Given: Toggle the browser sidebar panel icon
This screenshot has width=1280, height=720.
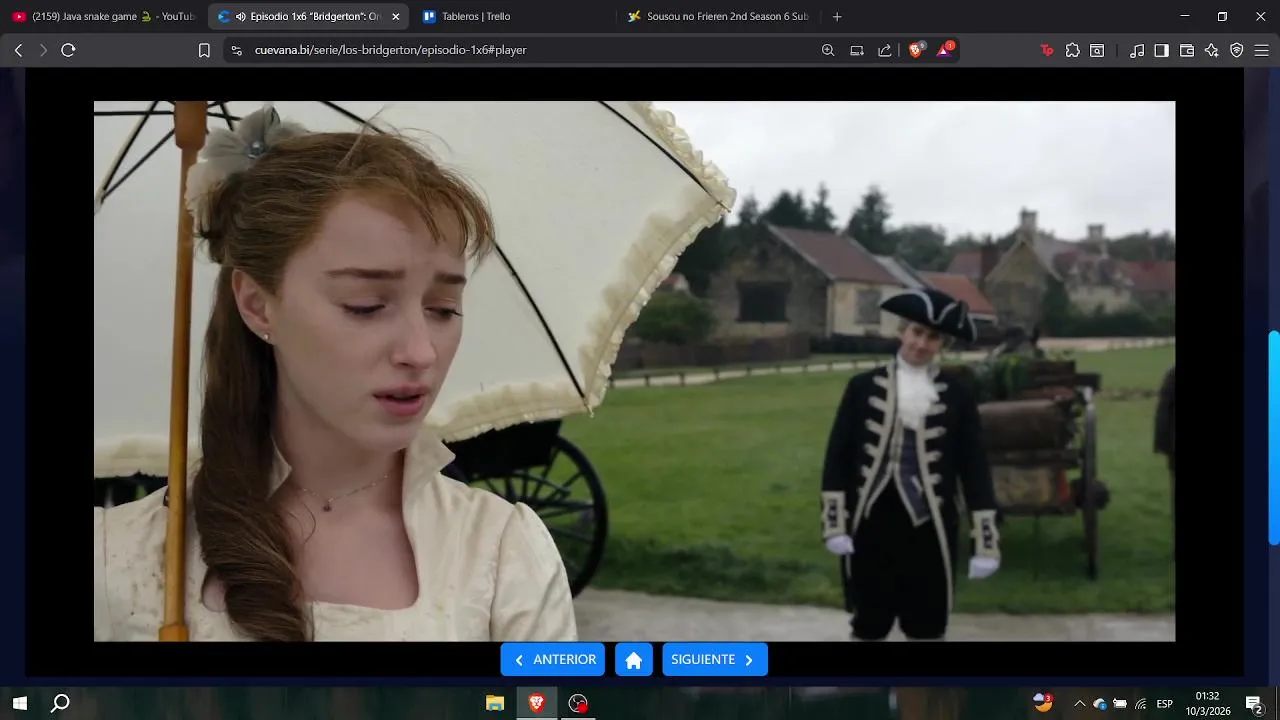Looking at the screenshot, I should 1161,50.
